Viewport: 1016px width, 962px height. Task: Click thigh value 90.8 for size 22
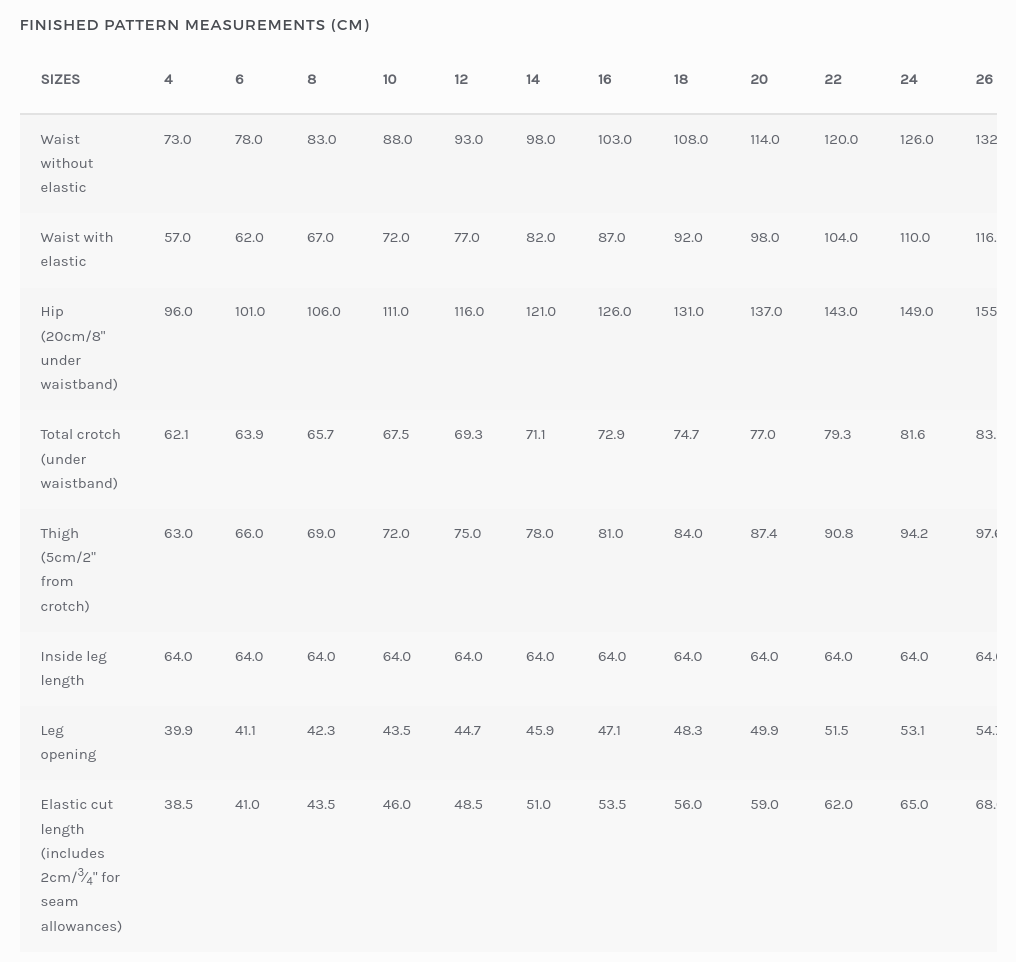(x=838, y=534)
